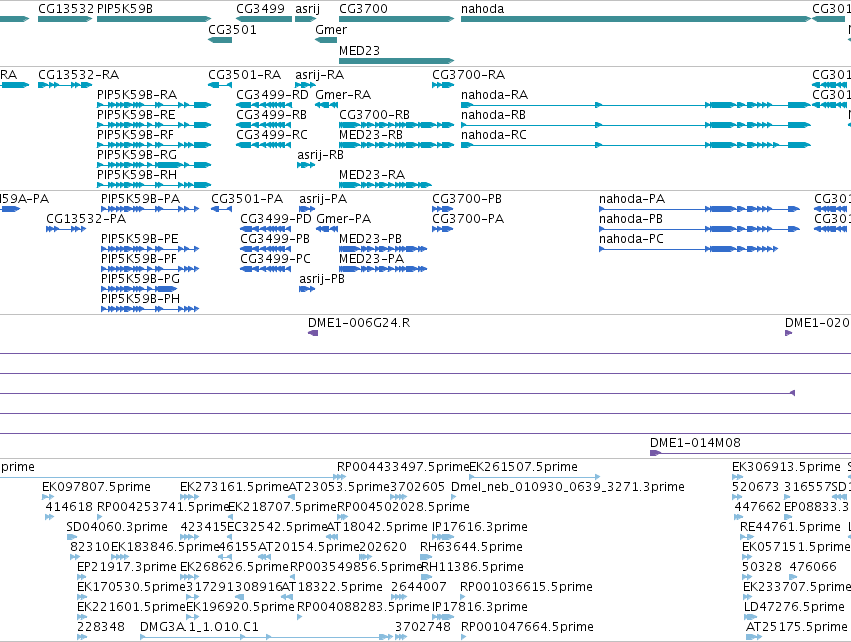Image resolution: width=851 pixels, height=642 pixels.
Task: Select protein PIP5K59B-PG
Action: coord(140,279)
